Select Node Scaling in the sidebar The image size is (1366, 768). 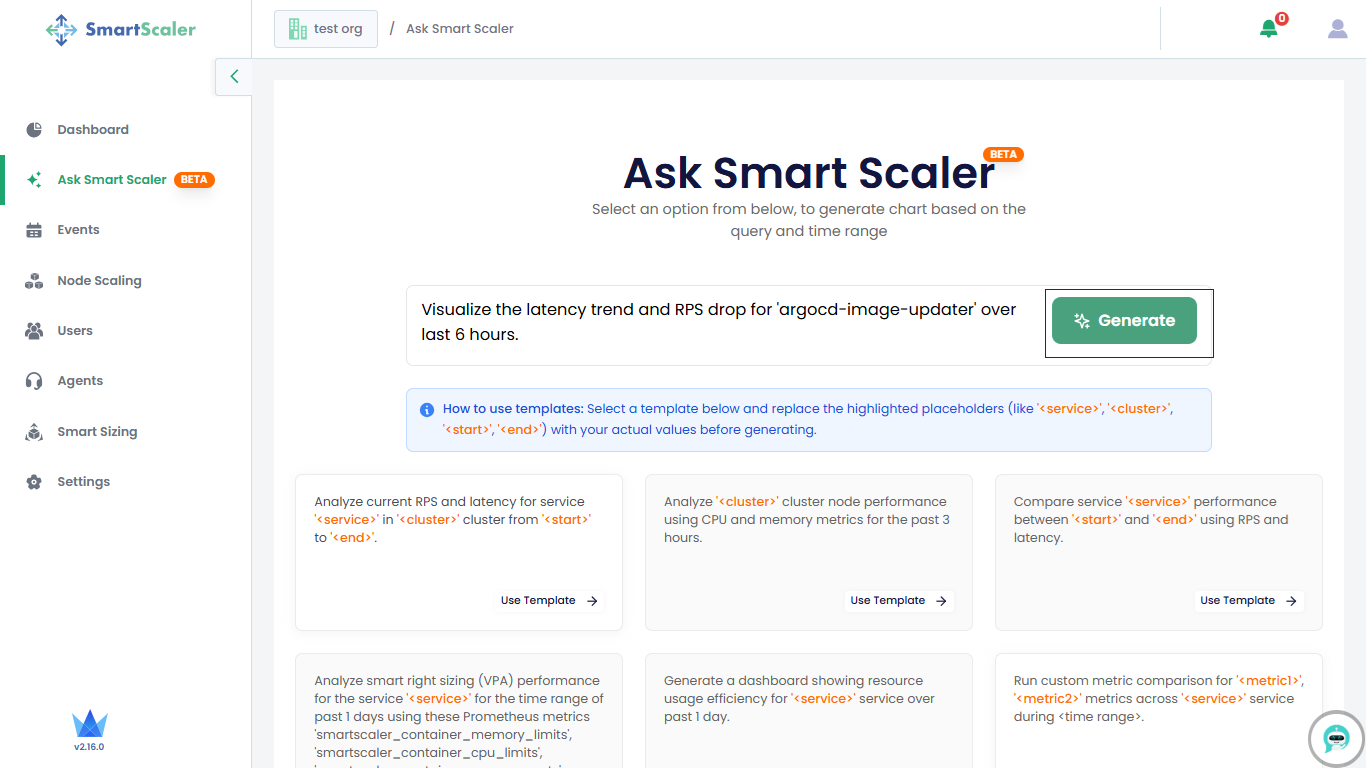pyautogui.click(x=99, y=281)
